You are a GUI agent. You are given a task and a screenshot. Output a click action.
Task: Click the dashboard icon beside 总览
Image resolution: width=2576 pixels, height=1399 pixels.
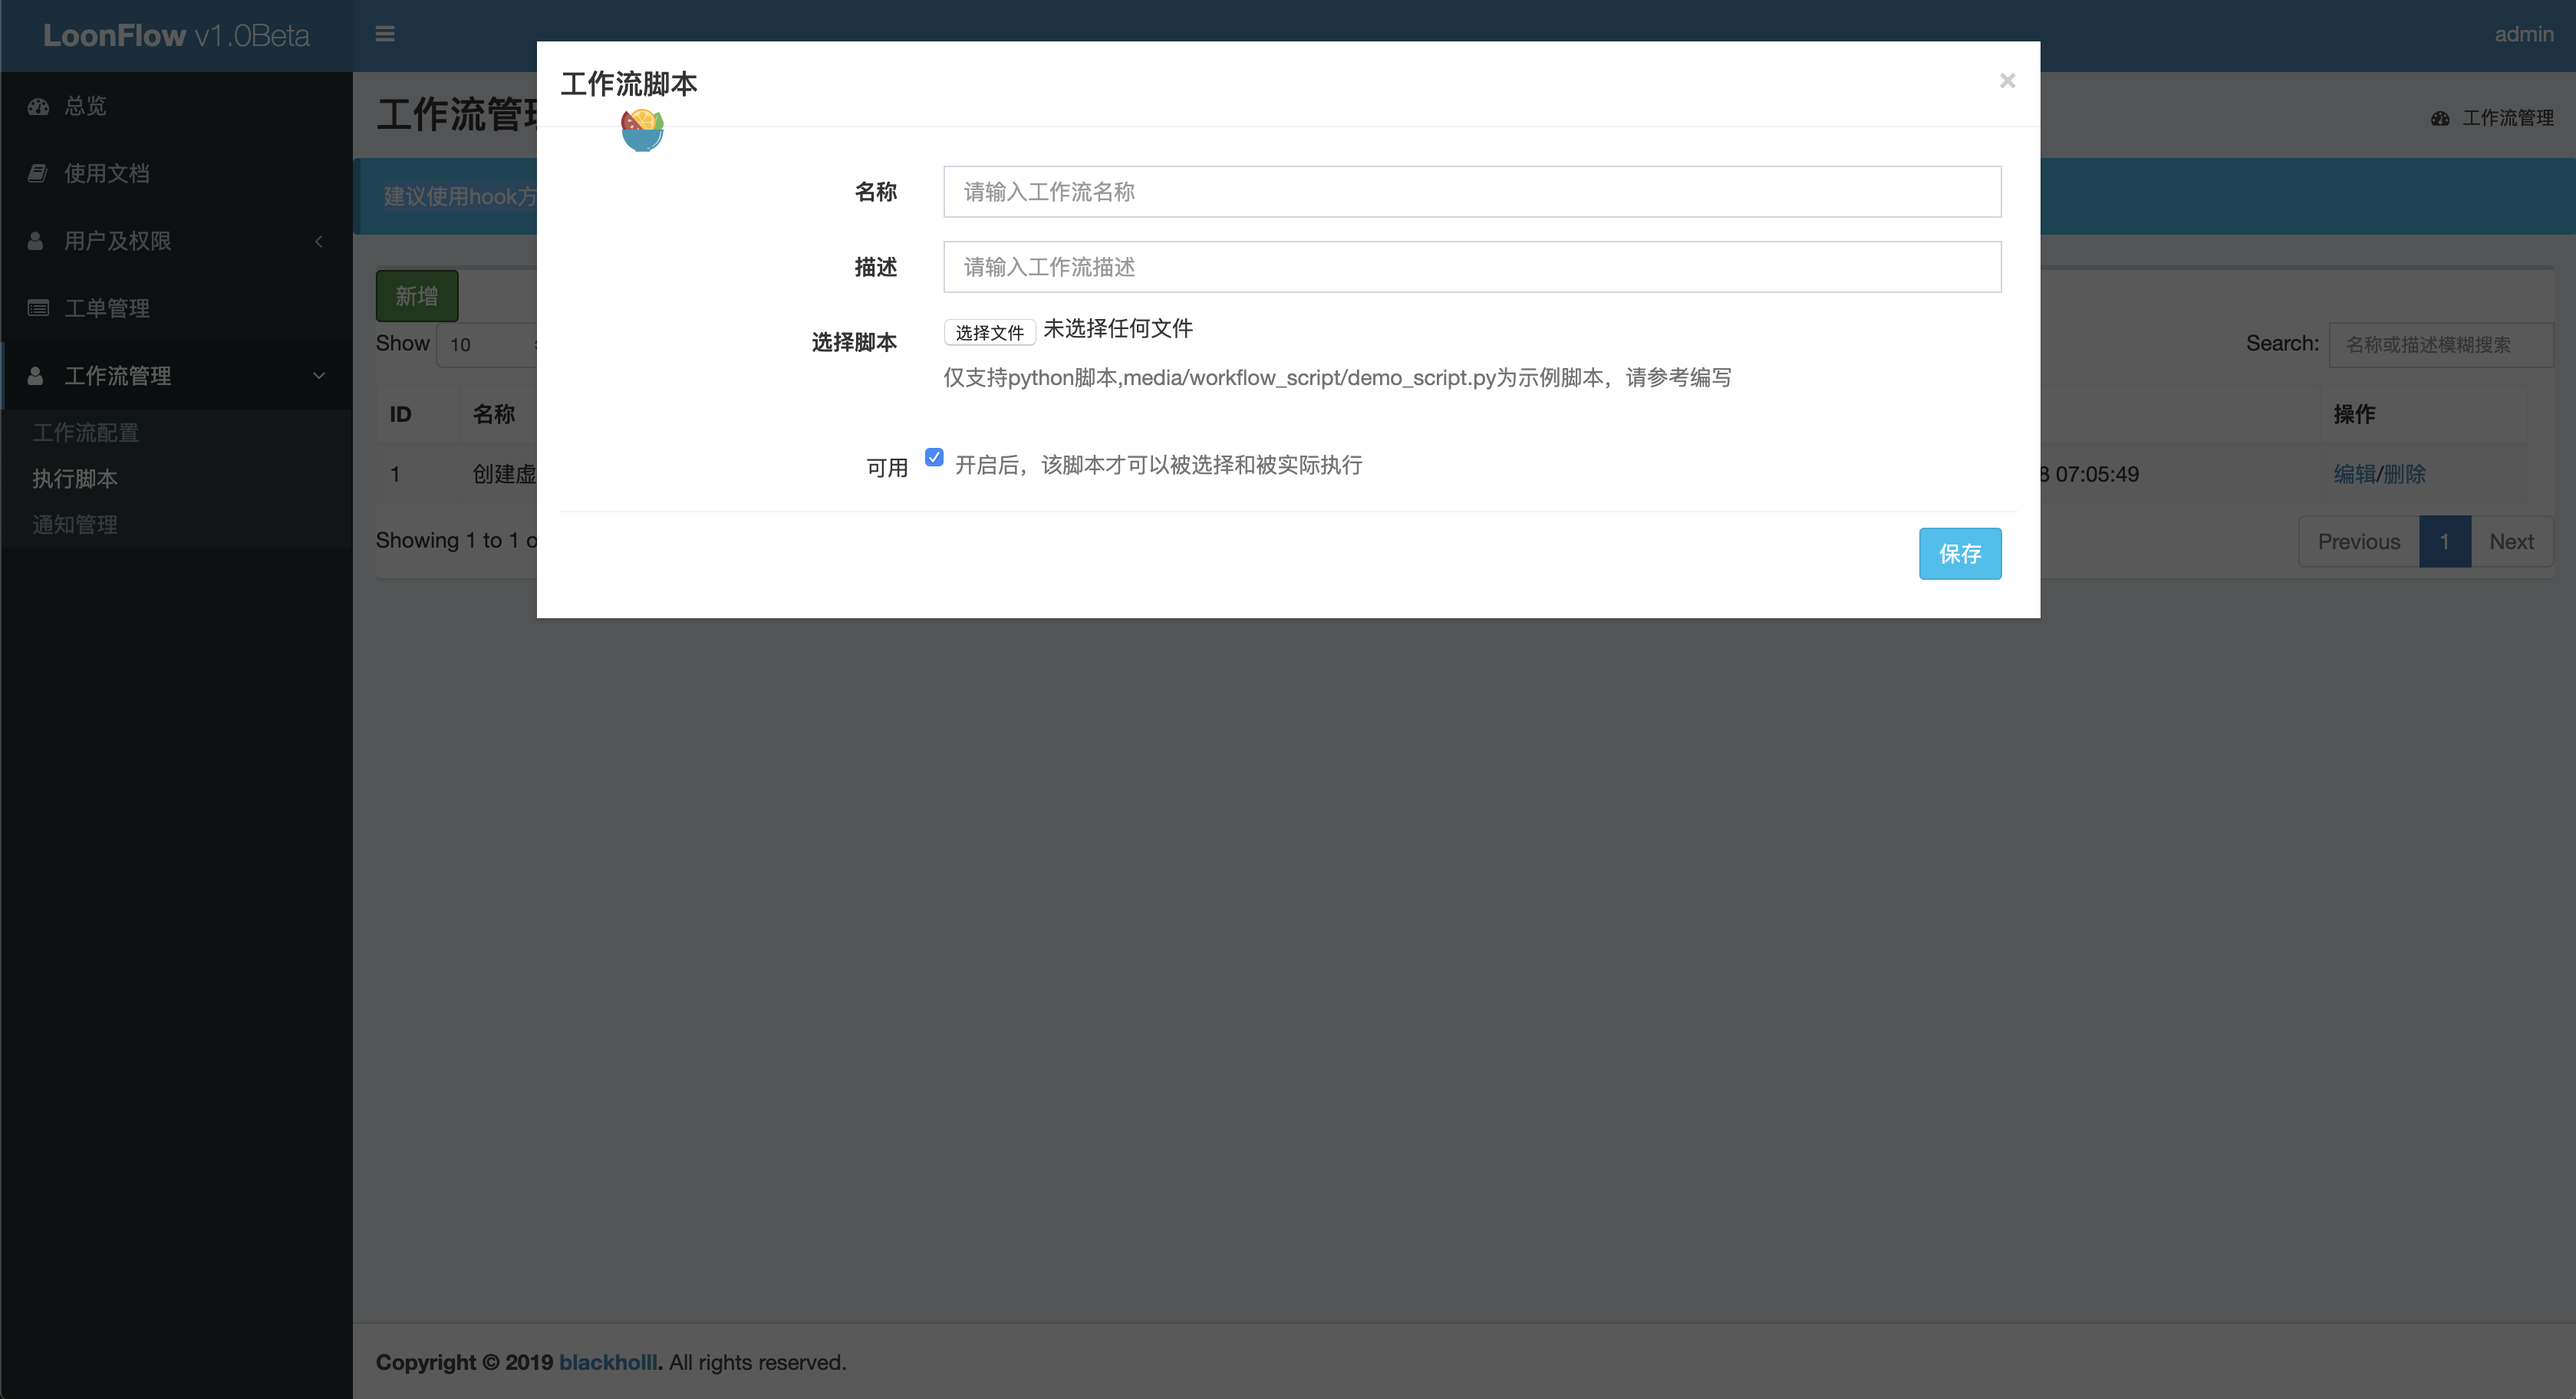[38, 106]
